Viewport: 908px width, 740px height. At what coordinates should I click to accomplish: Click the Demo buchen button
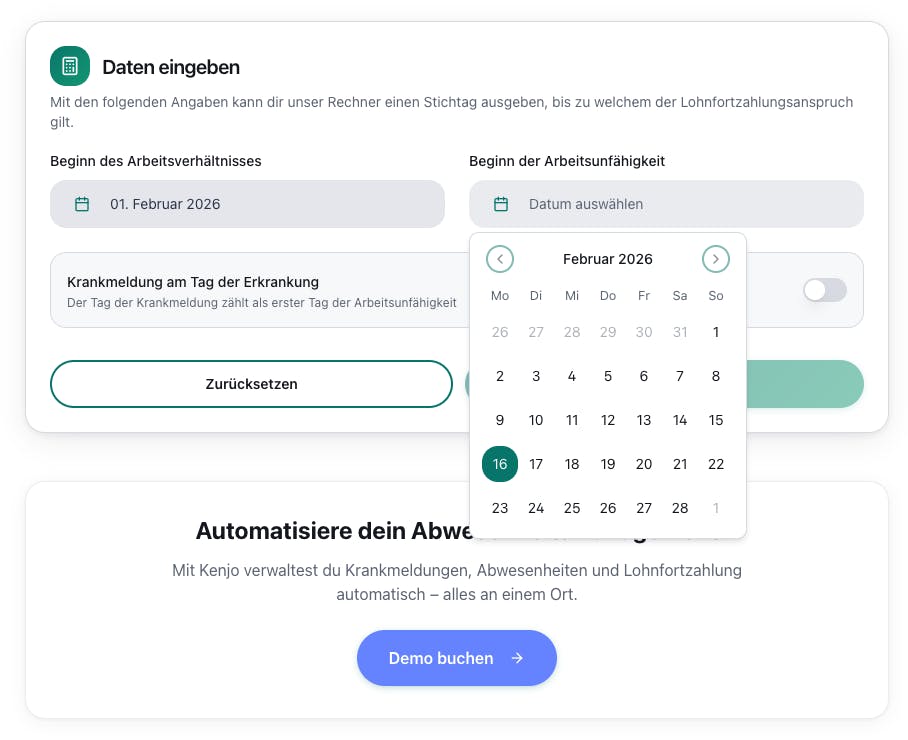pyautogui.click(x=456, y=658)
